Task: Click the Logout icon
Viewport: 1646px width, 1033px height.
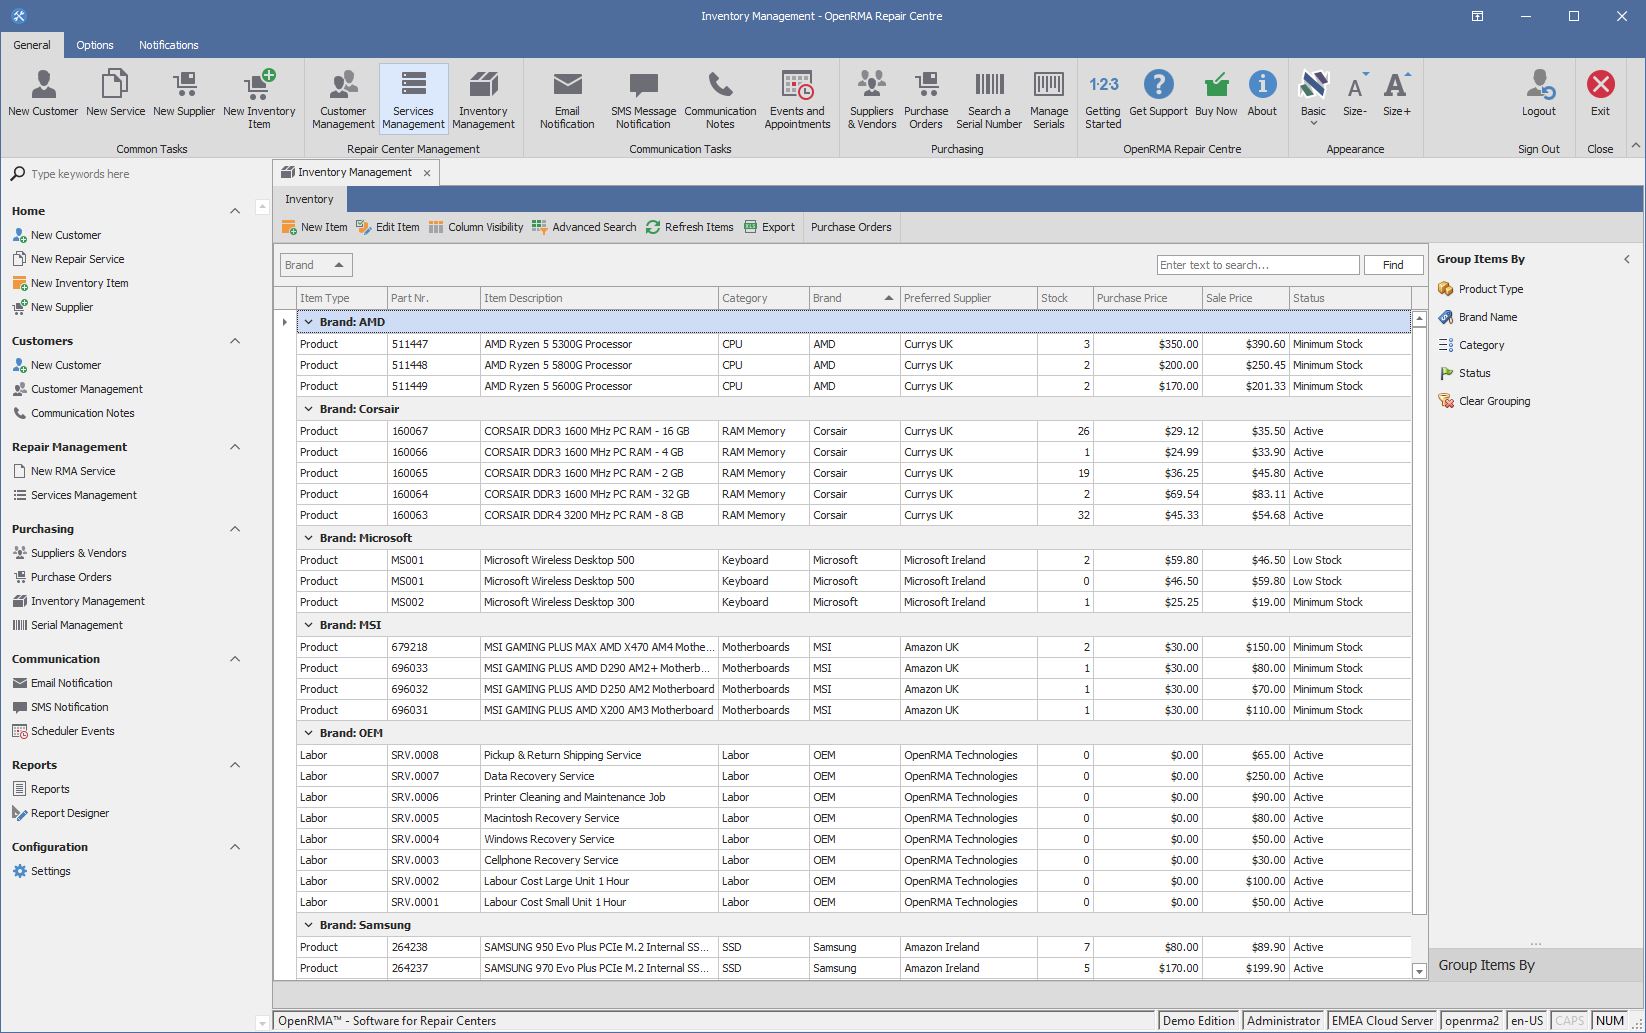Action: coord(1539,93)
